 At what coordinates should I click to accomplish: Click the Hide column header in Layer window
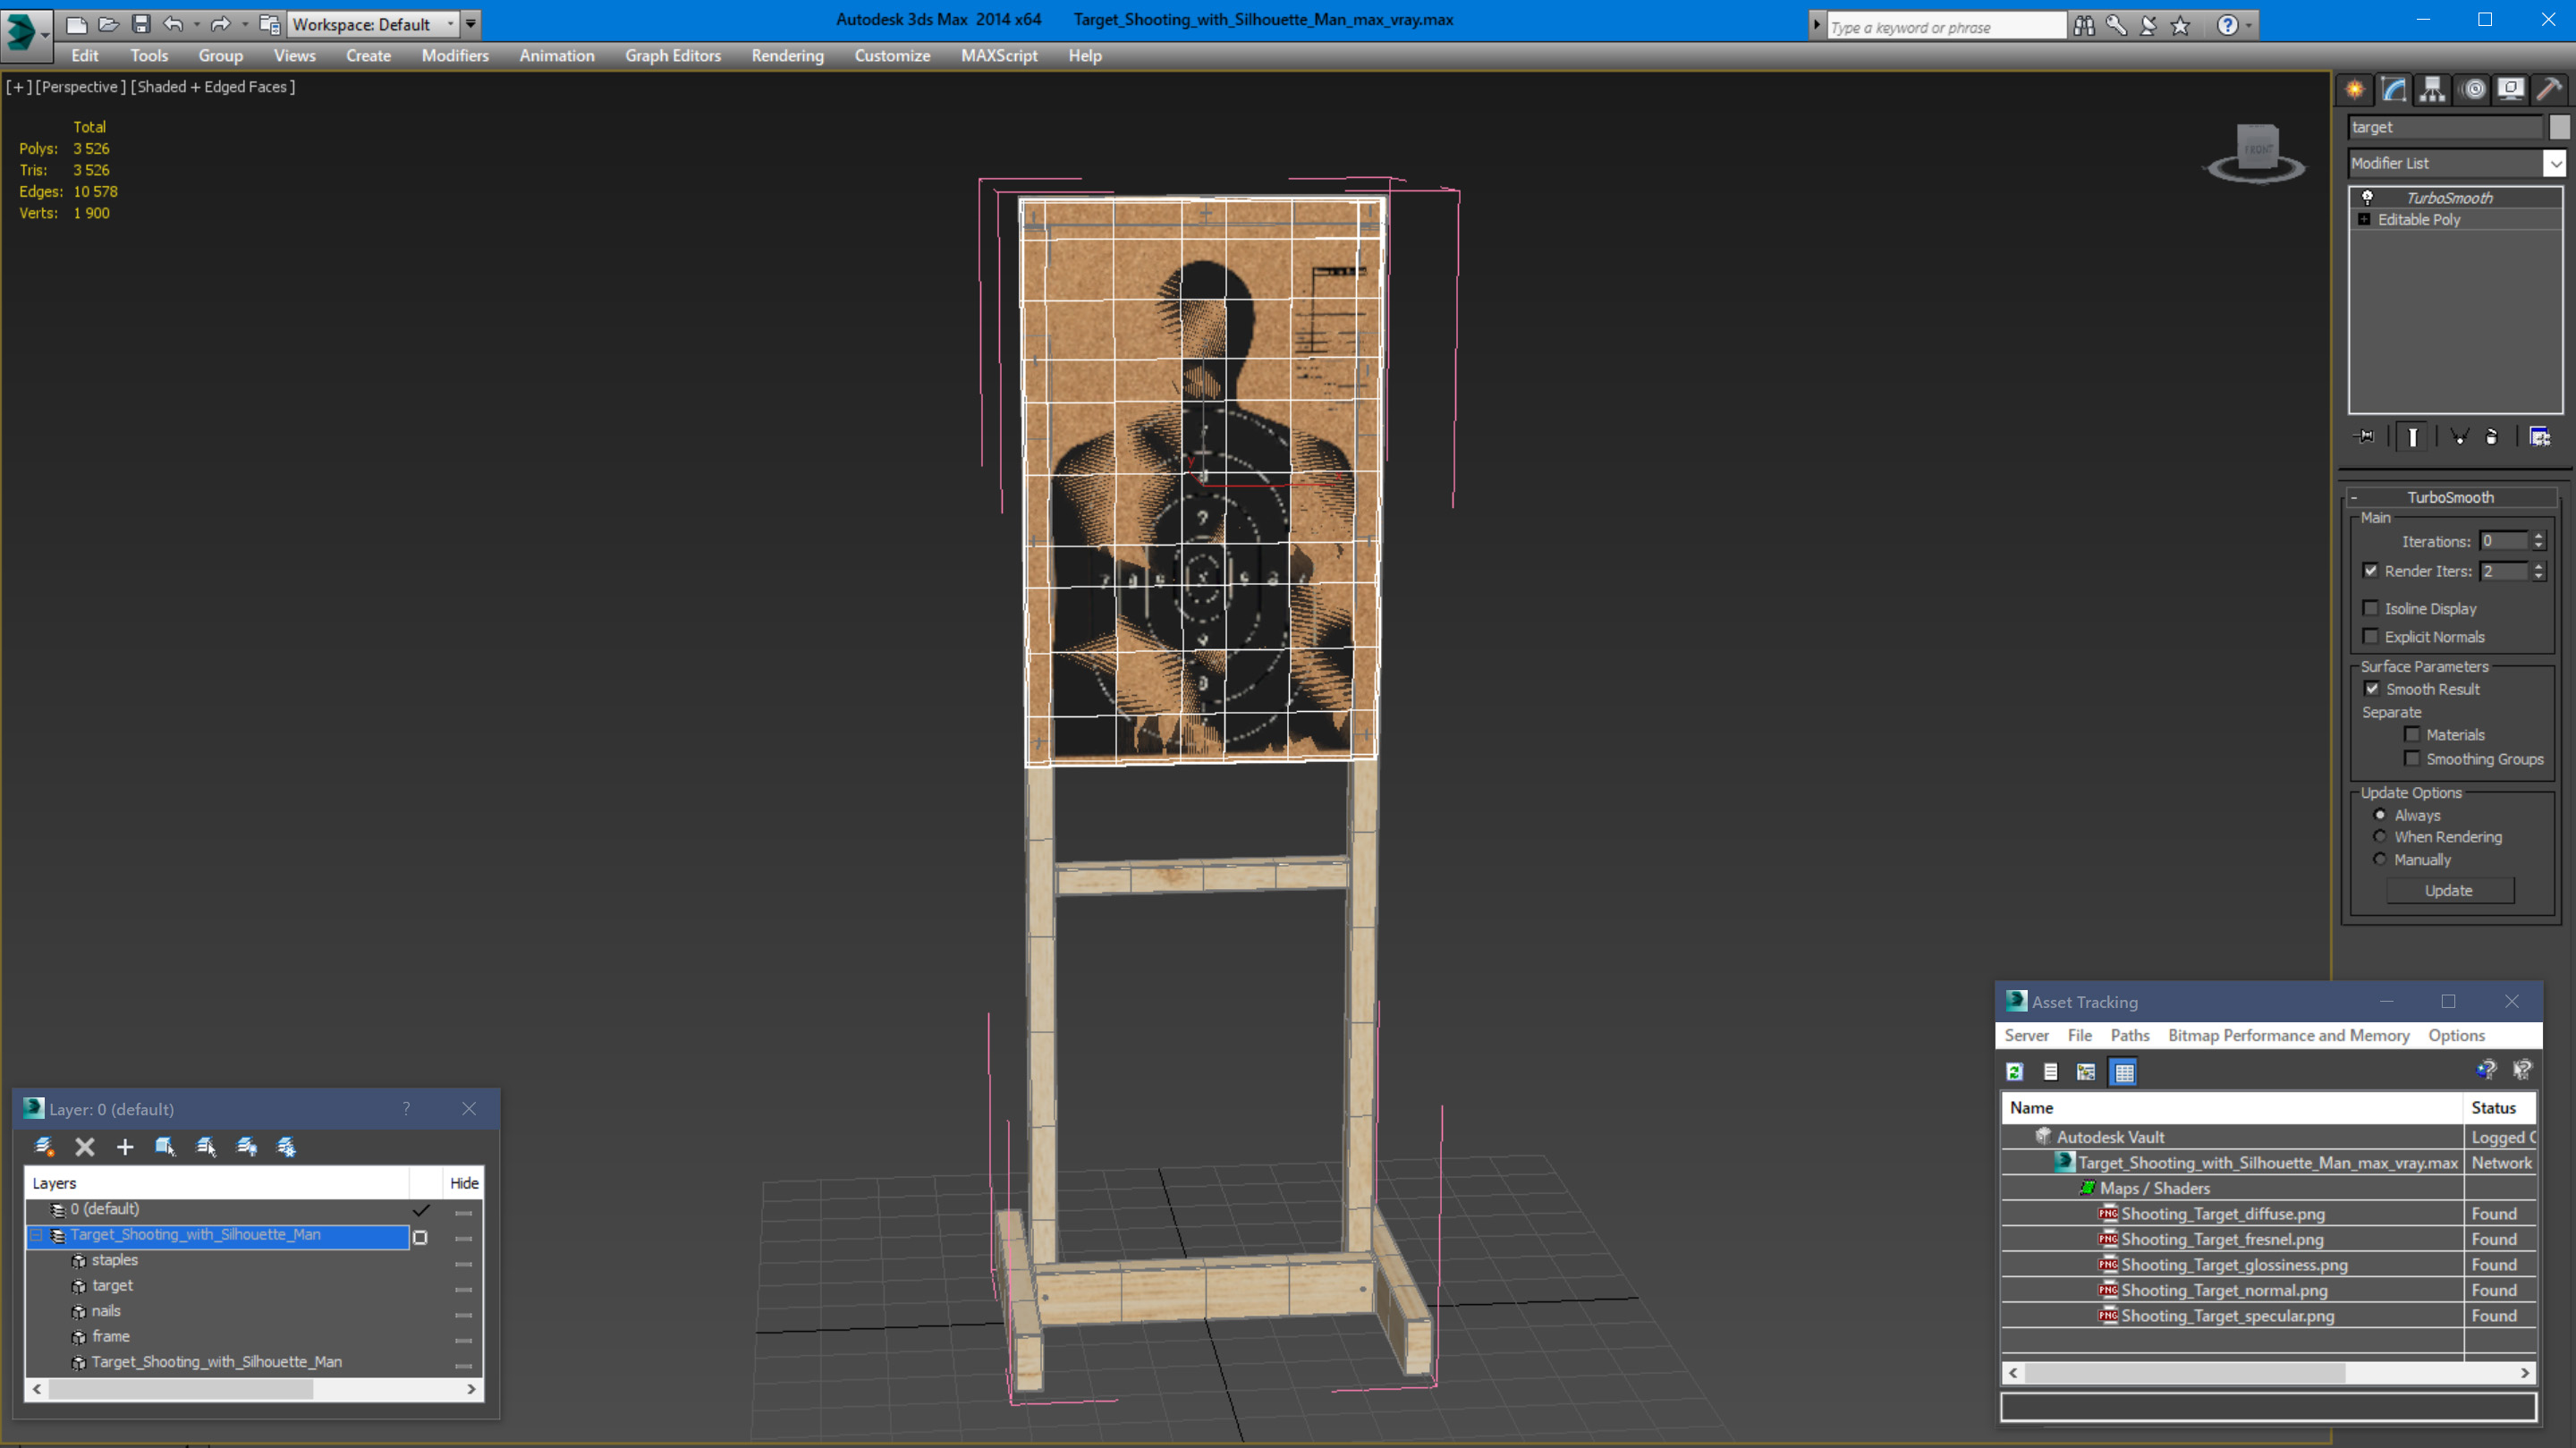click(464, 1183)
